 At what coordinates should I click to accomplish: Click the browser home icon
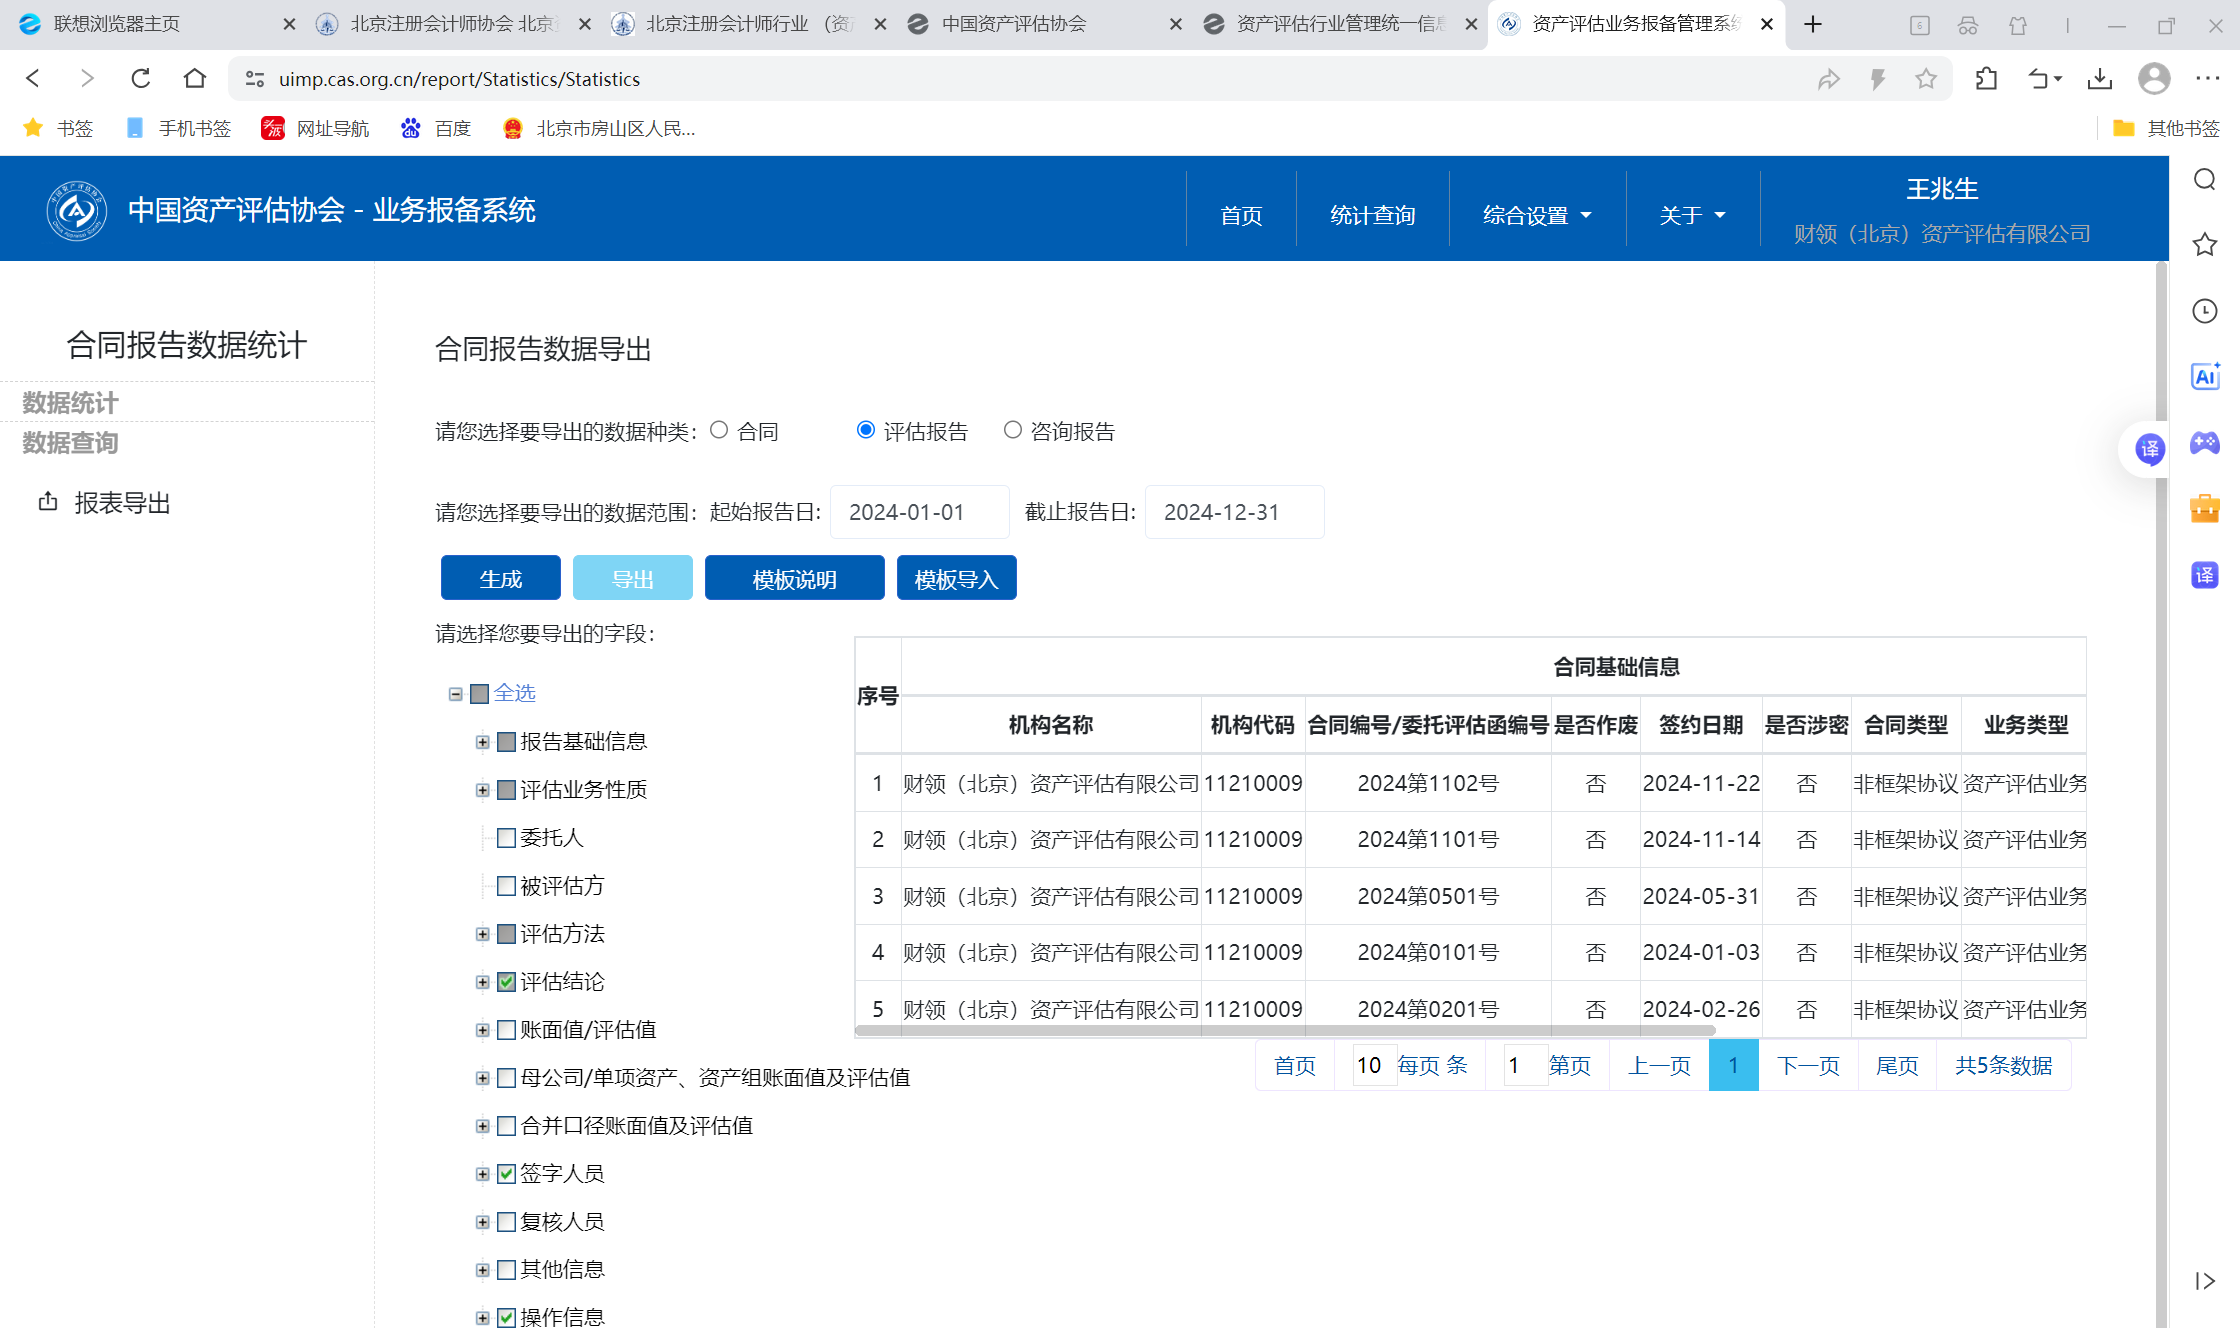195,78
